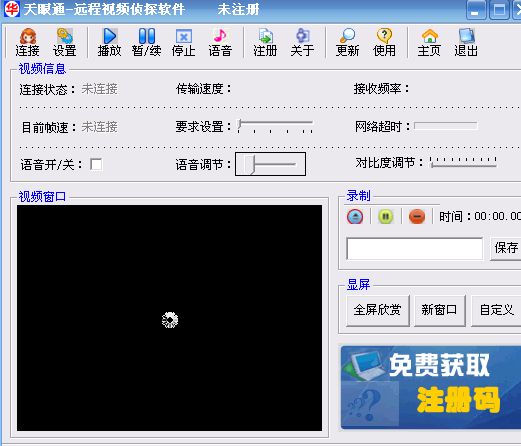Pause recording with the green pause icon

coord(386,217)
